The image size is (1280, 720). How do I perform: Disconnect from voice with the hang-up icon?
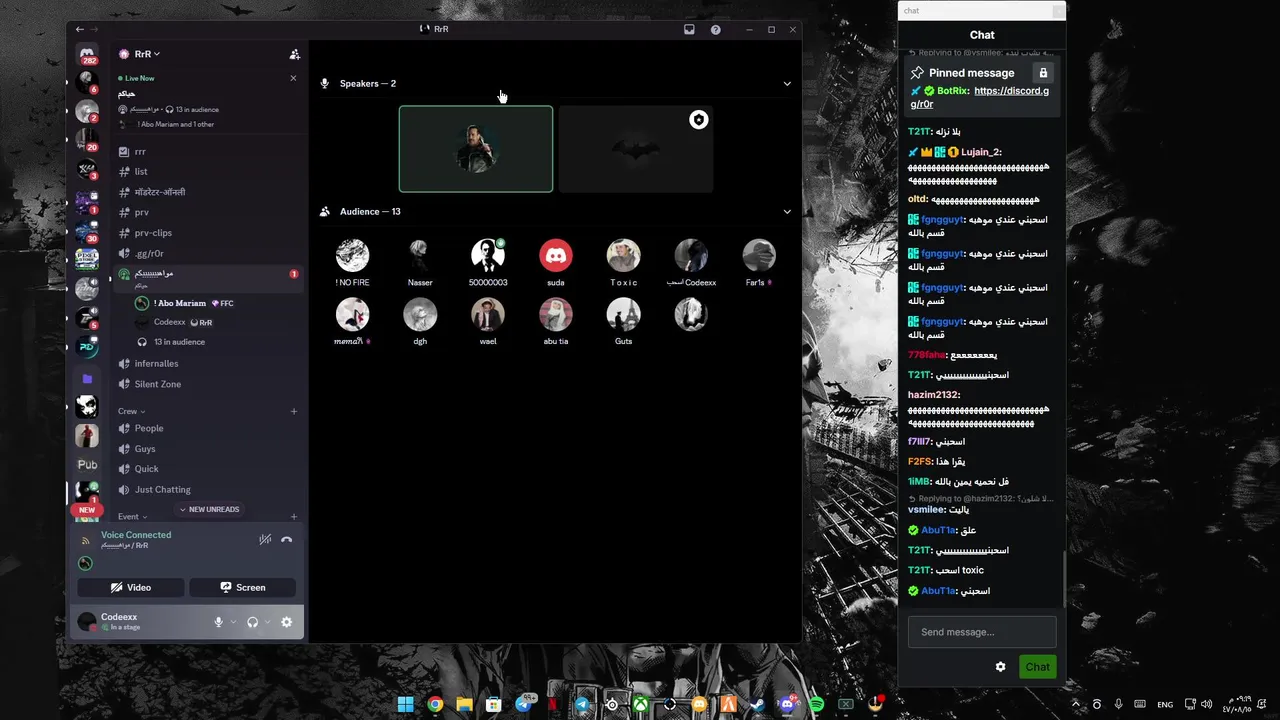point(287,539)
